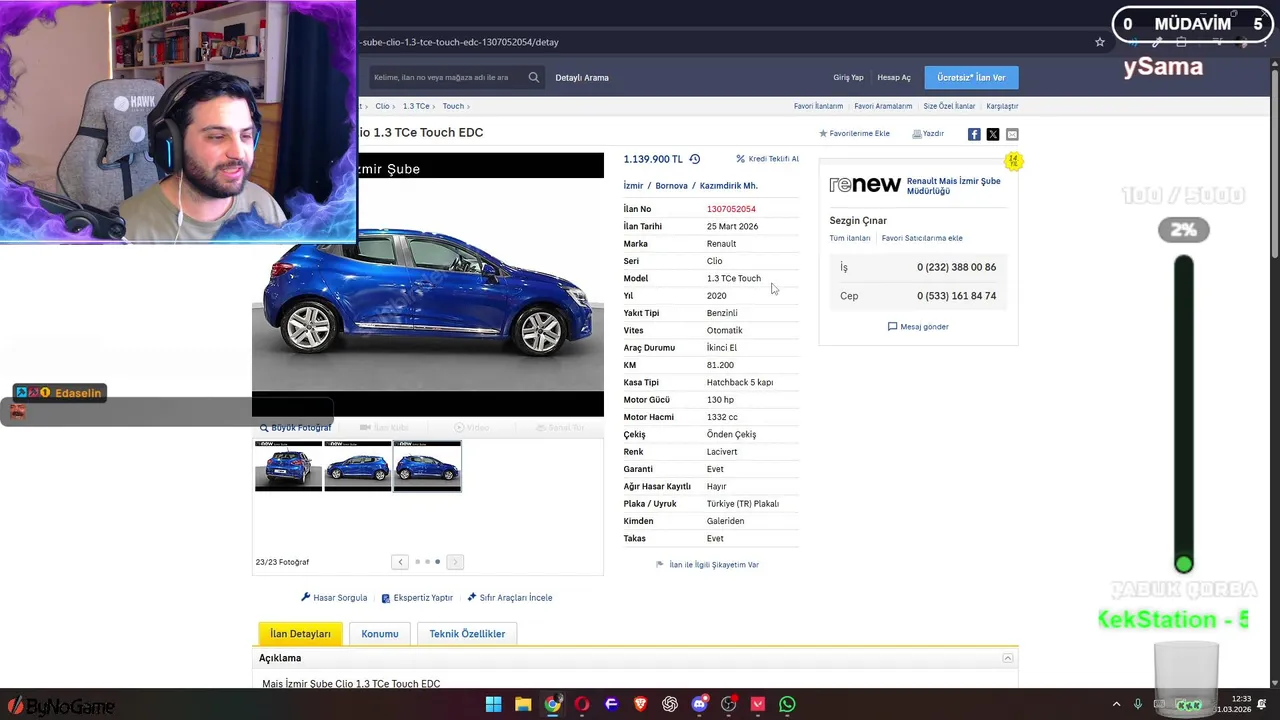Share listing by email icon

[x=1012, y=134]
